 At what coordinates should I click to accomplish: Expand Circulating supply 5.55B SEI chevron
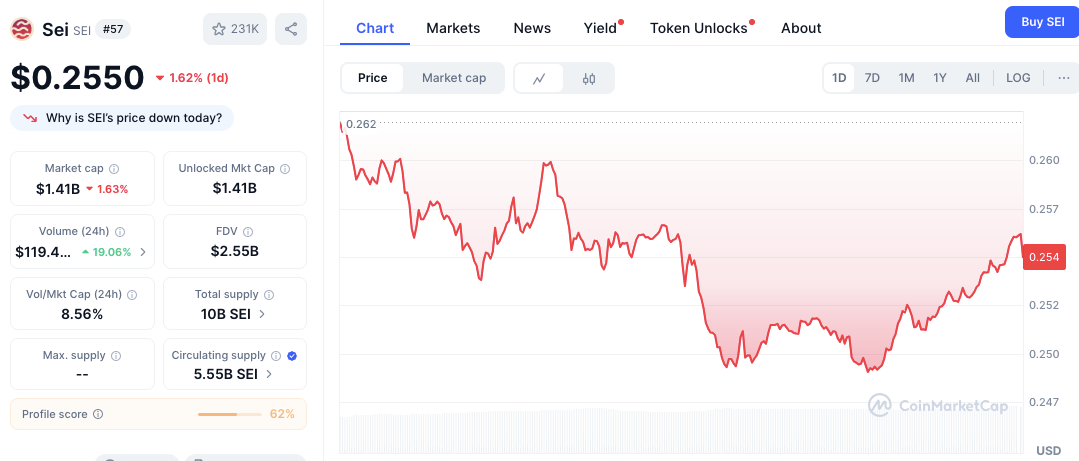coord(269,374)
